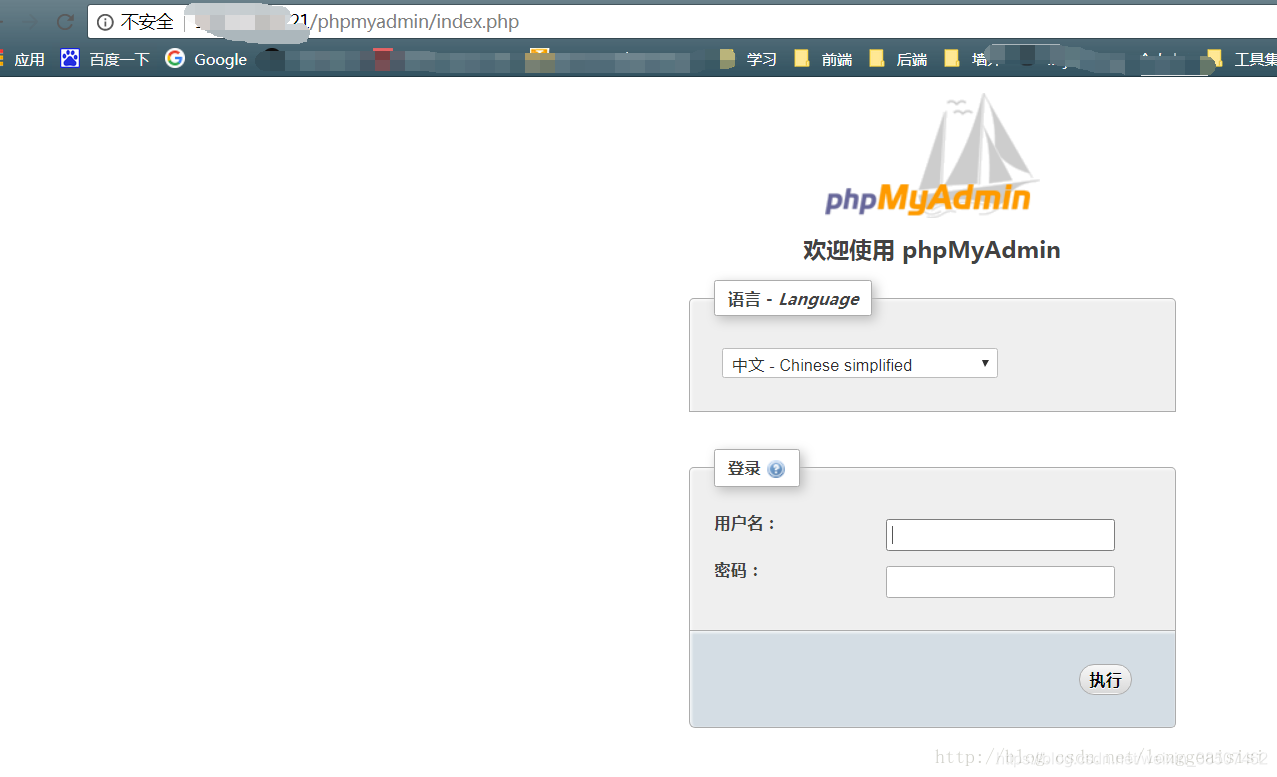Open the 前端 bookmarks folder

tap(823, 59)
